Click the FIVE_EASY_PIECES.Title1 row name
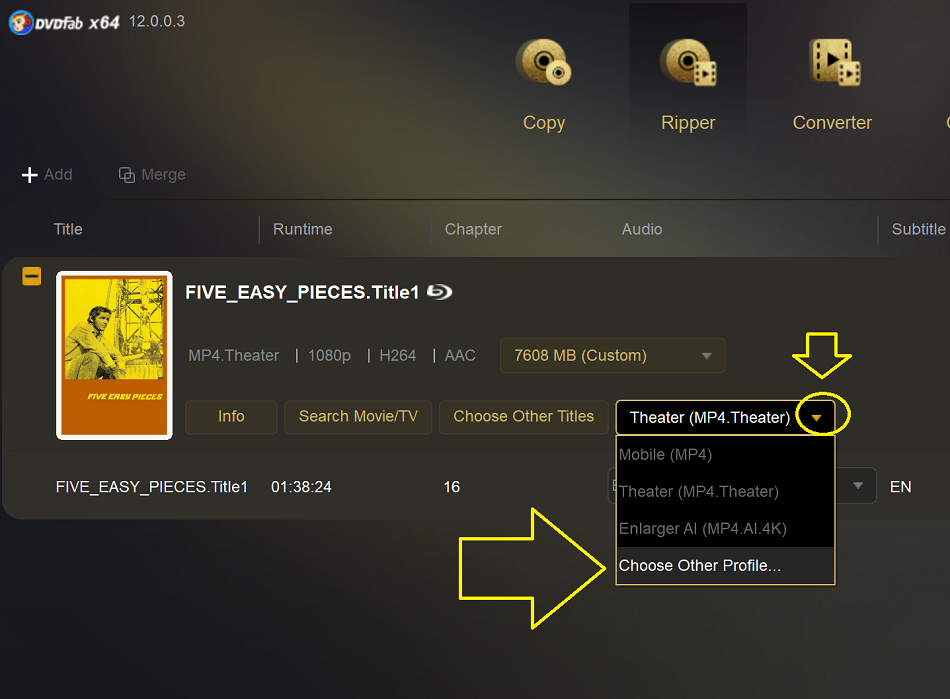This screenshot has width=950, height=699. (151, 487)
